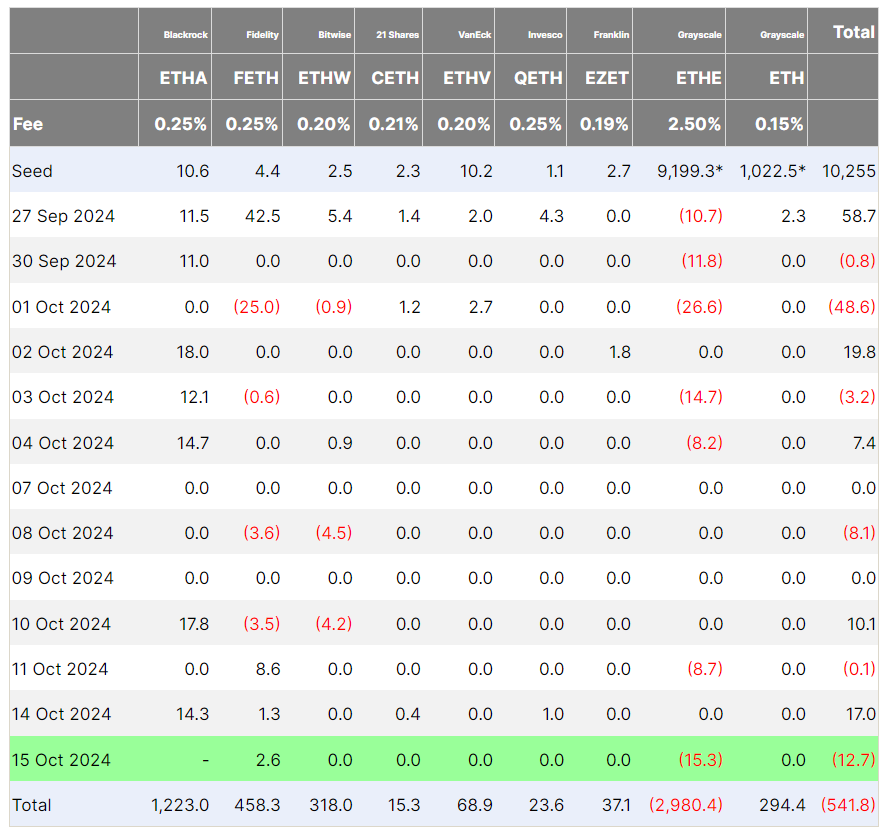Click the 42.5 FETH inflow value

pyautogui.click(x=263, y=216)
